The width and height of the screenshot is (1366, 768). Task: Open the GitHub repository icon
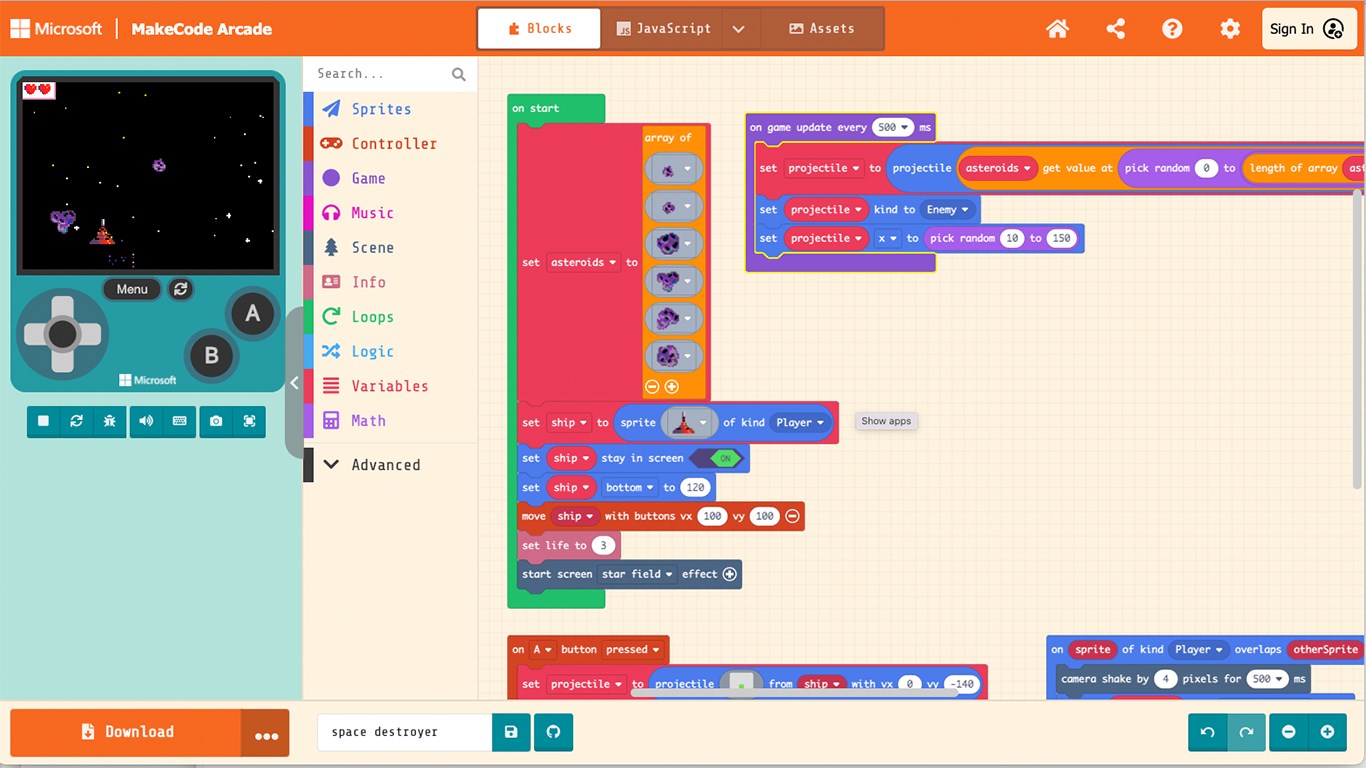click(553, 732)
